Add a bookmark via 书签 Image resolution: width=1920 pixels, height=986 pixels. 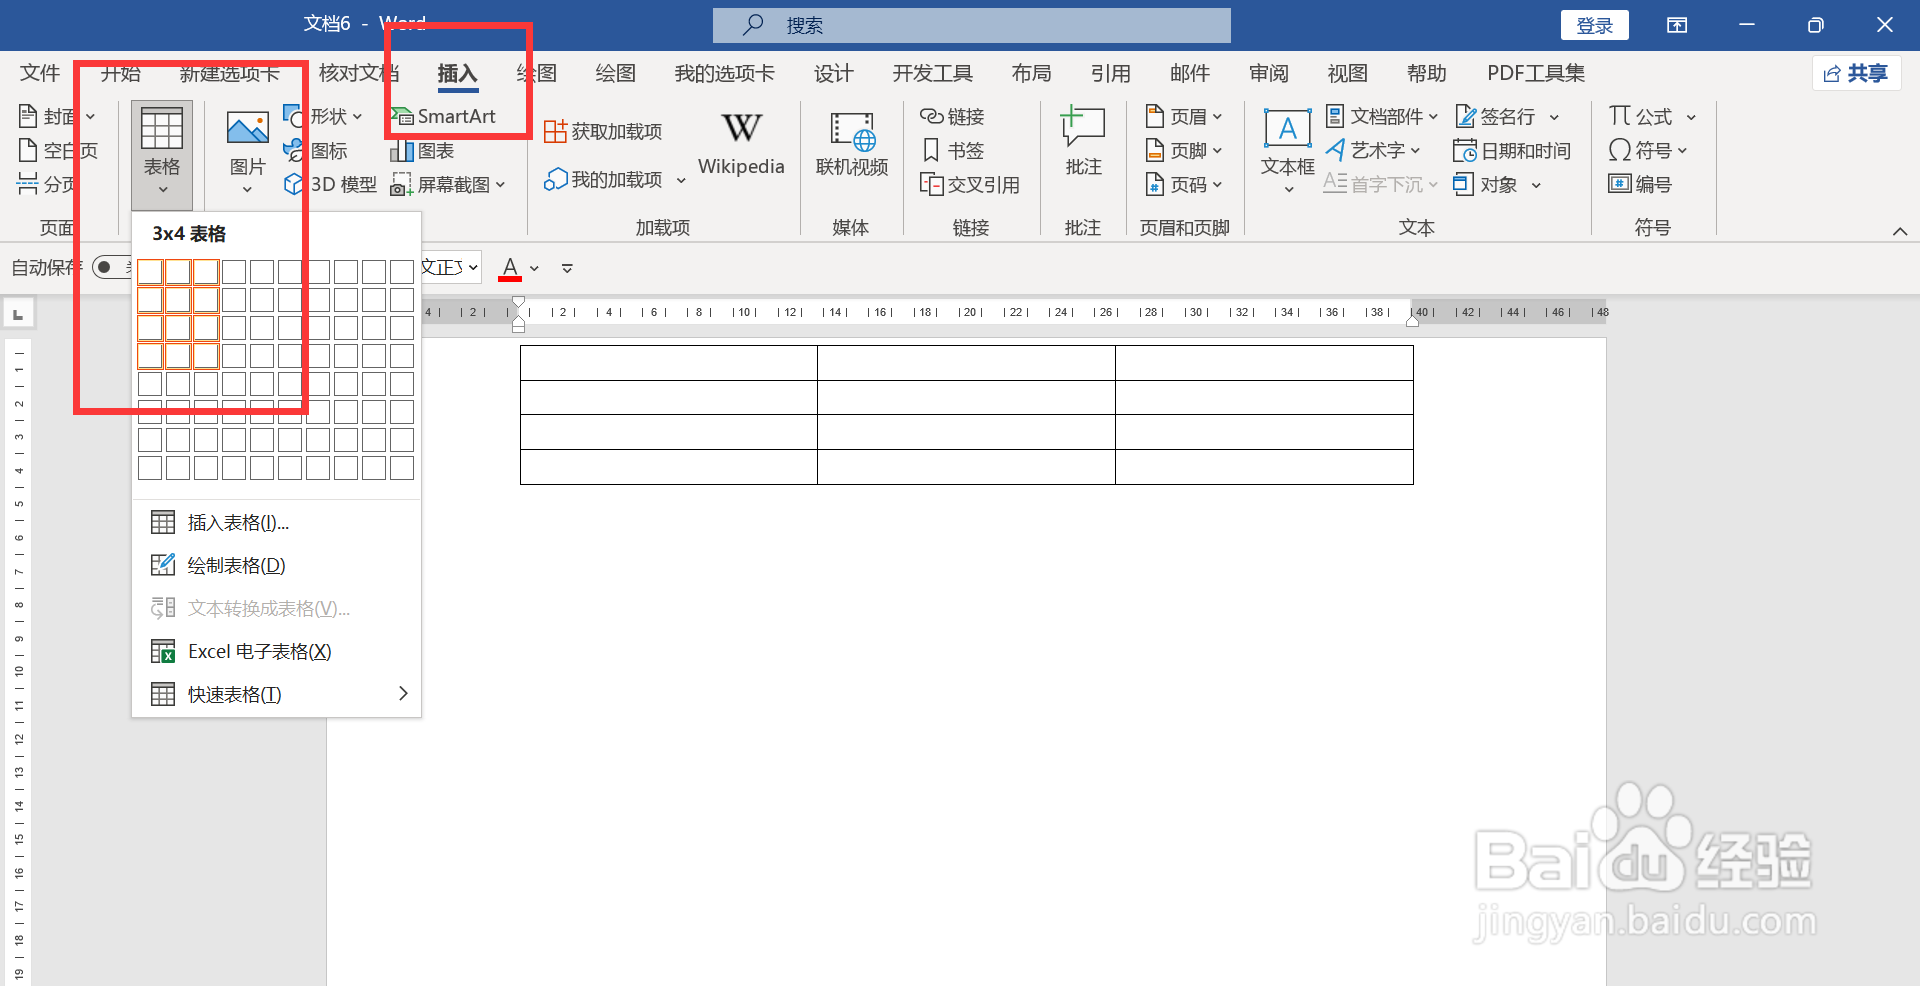[952, 151]
